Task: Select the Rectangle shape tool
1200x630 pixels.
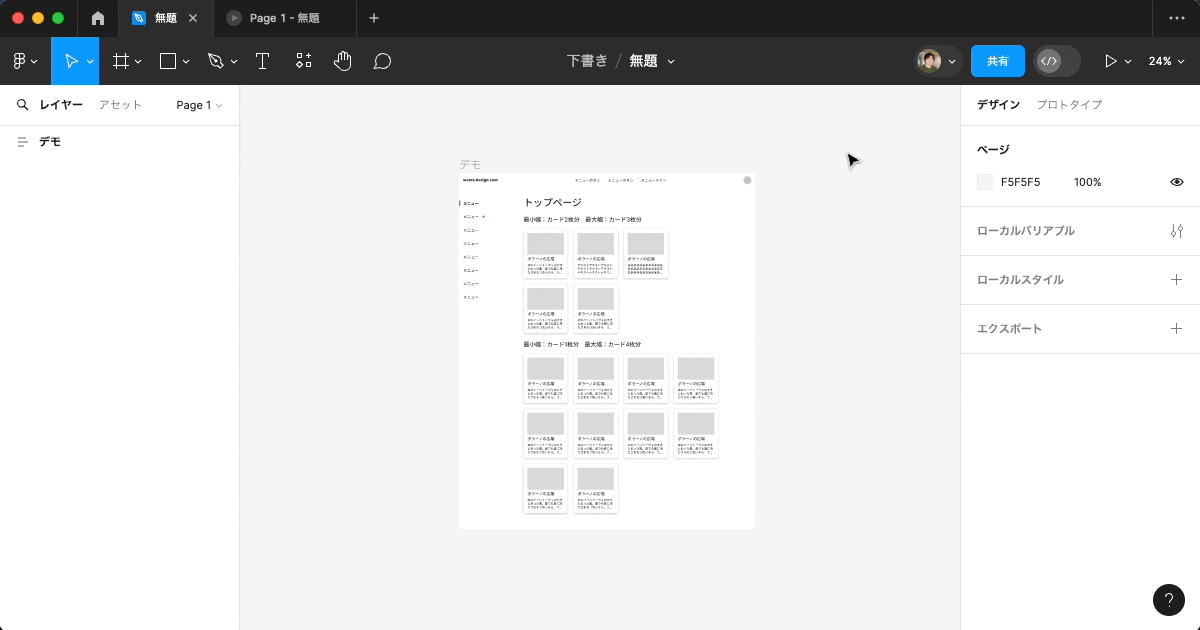Action: [167, 60]
